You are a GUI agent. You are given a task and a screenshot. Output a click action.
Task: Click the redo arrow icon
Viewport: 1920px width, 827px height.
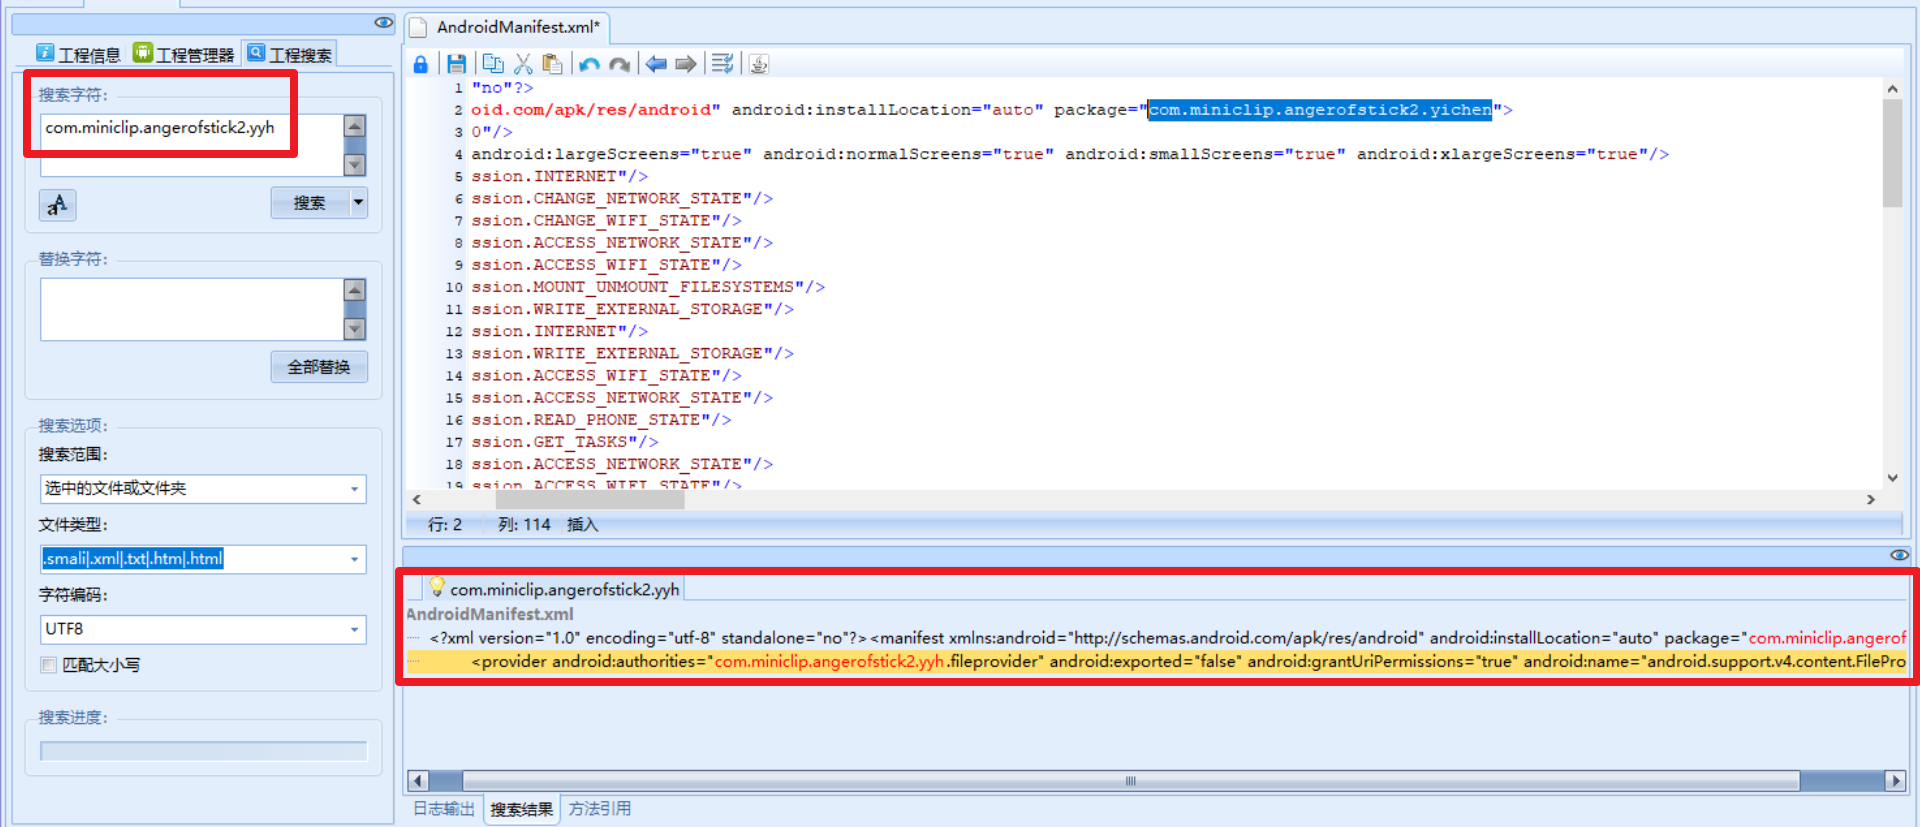pyautogui.click(x=620, y=64)
